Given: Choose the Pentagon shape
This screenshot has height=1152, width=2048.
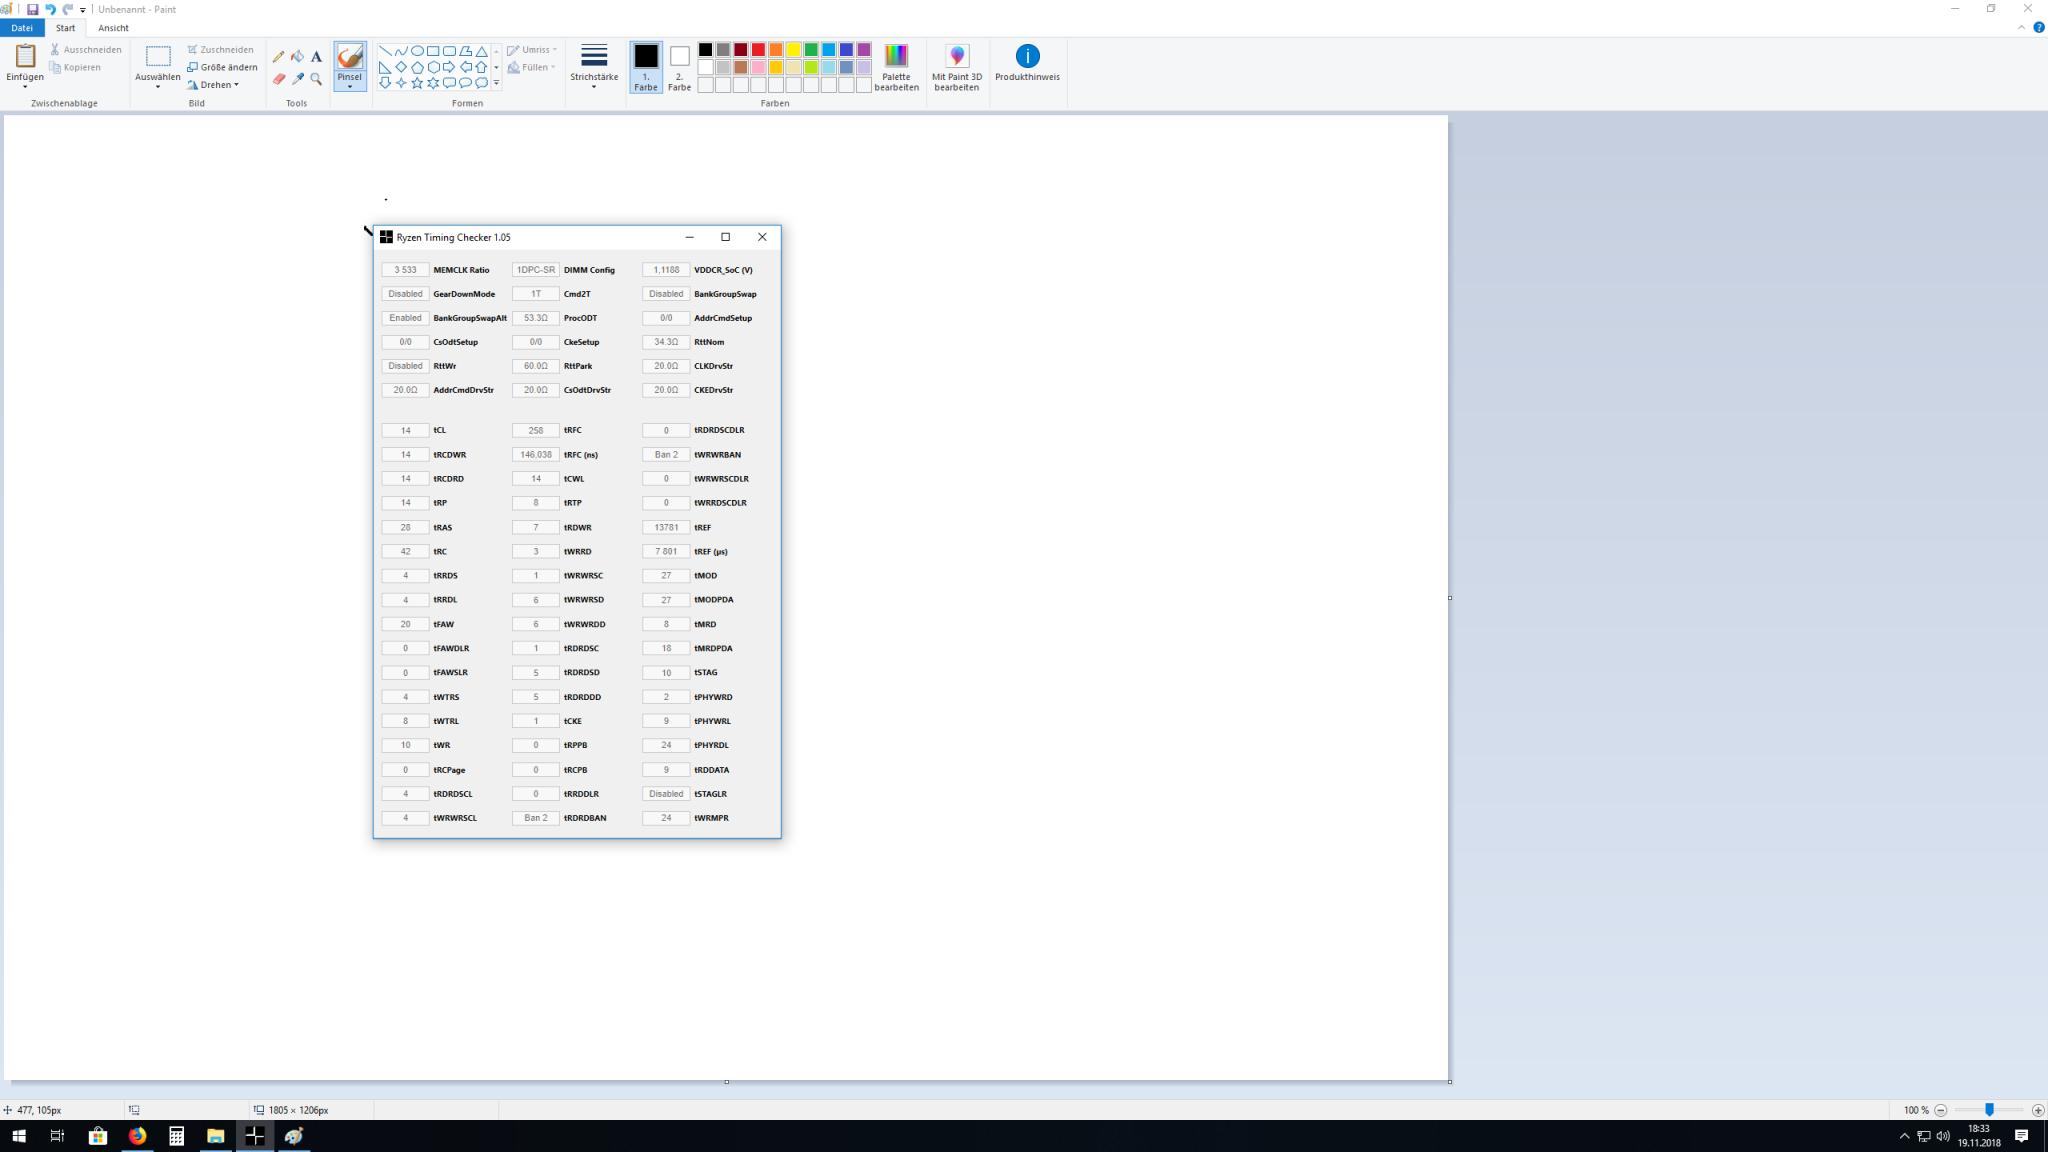Looking at the screenshot, I should [417, 67].
